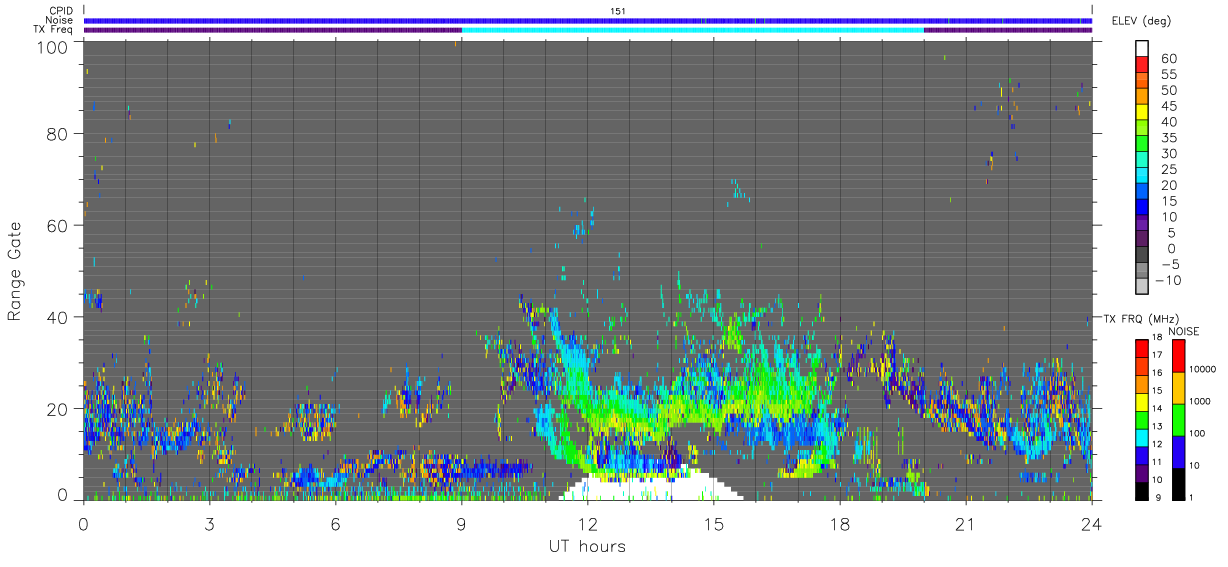Viewport: 1228px width, 567px height.
Task: Click the '1000' label on NOISE colorbar
Action: click(x=1201, y=403)
